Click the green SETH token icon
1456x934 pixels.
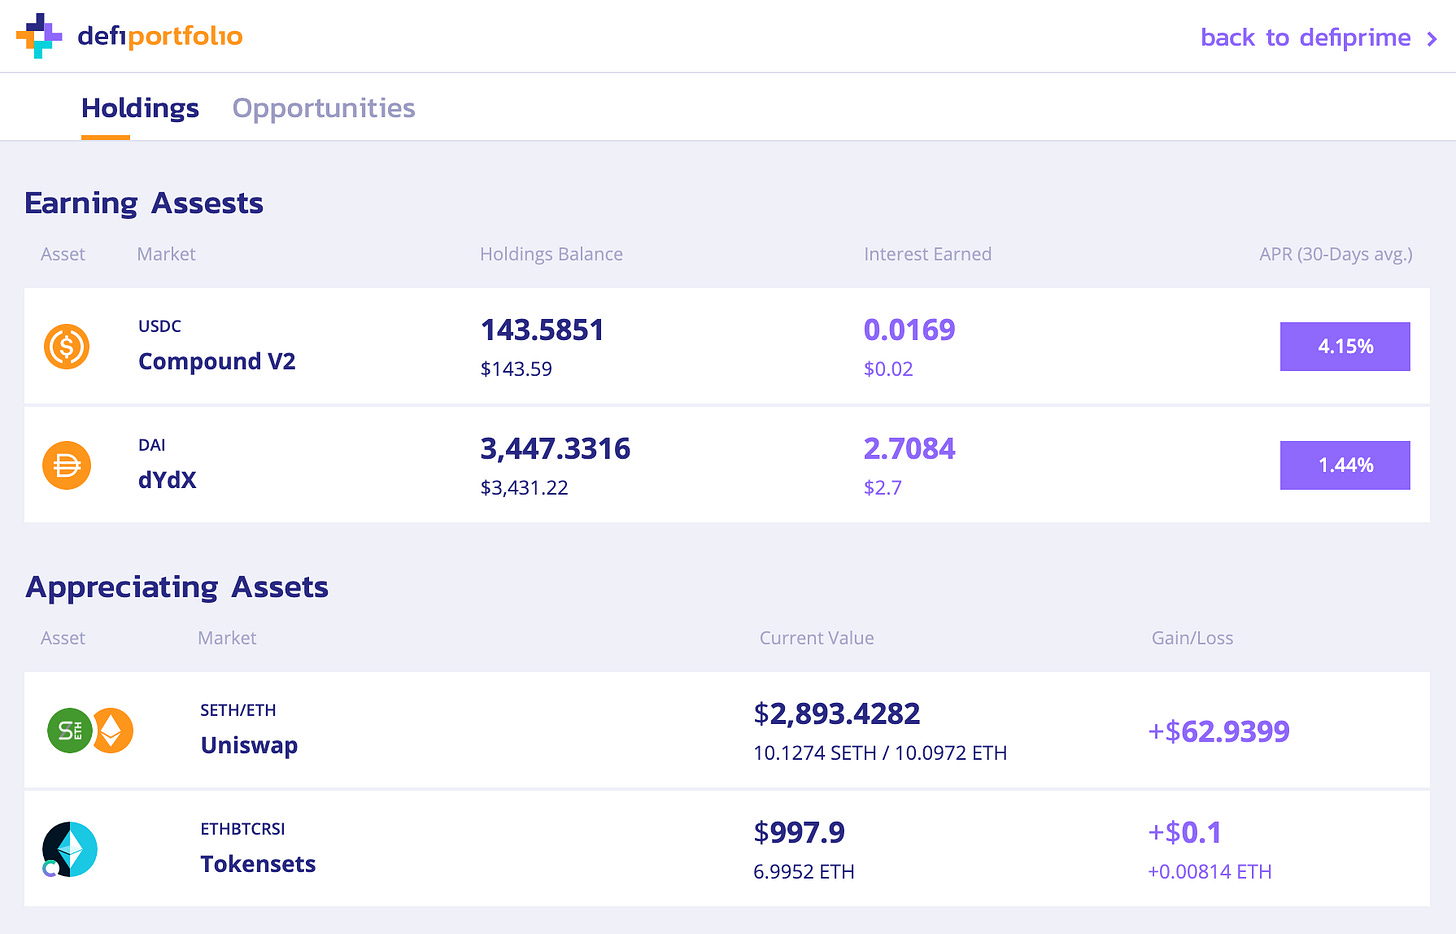70,731
